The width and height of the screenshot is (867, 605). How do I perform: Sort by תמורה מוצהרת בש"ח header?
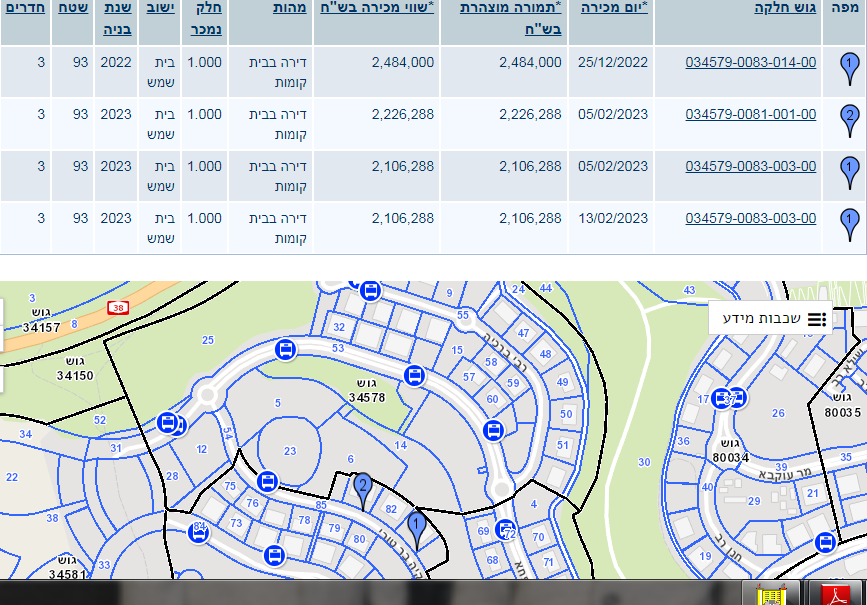[510, 18]
